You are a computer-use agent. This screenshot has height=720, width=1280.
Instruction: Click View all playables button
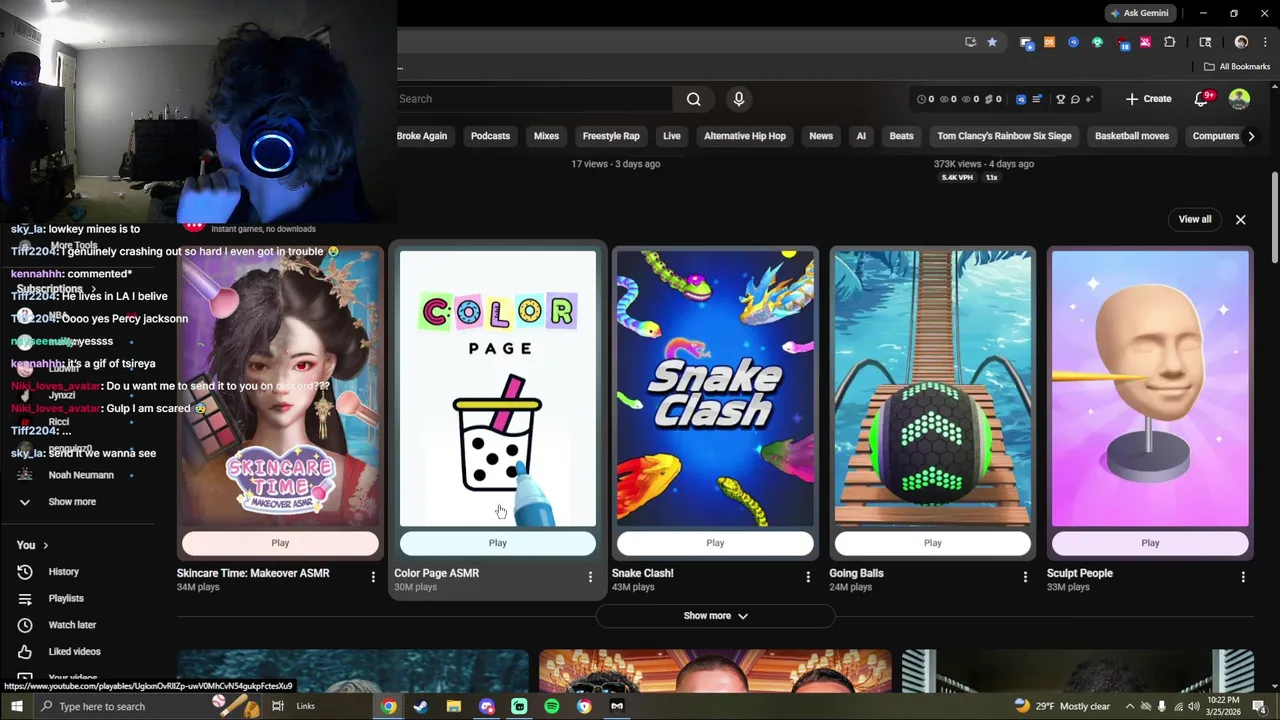tap(1195, 219)
